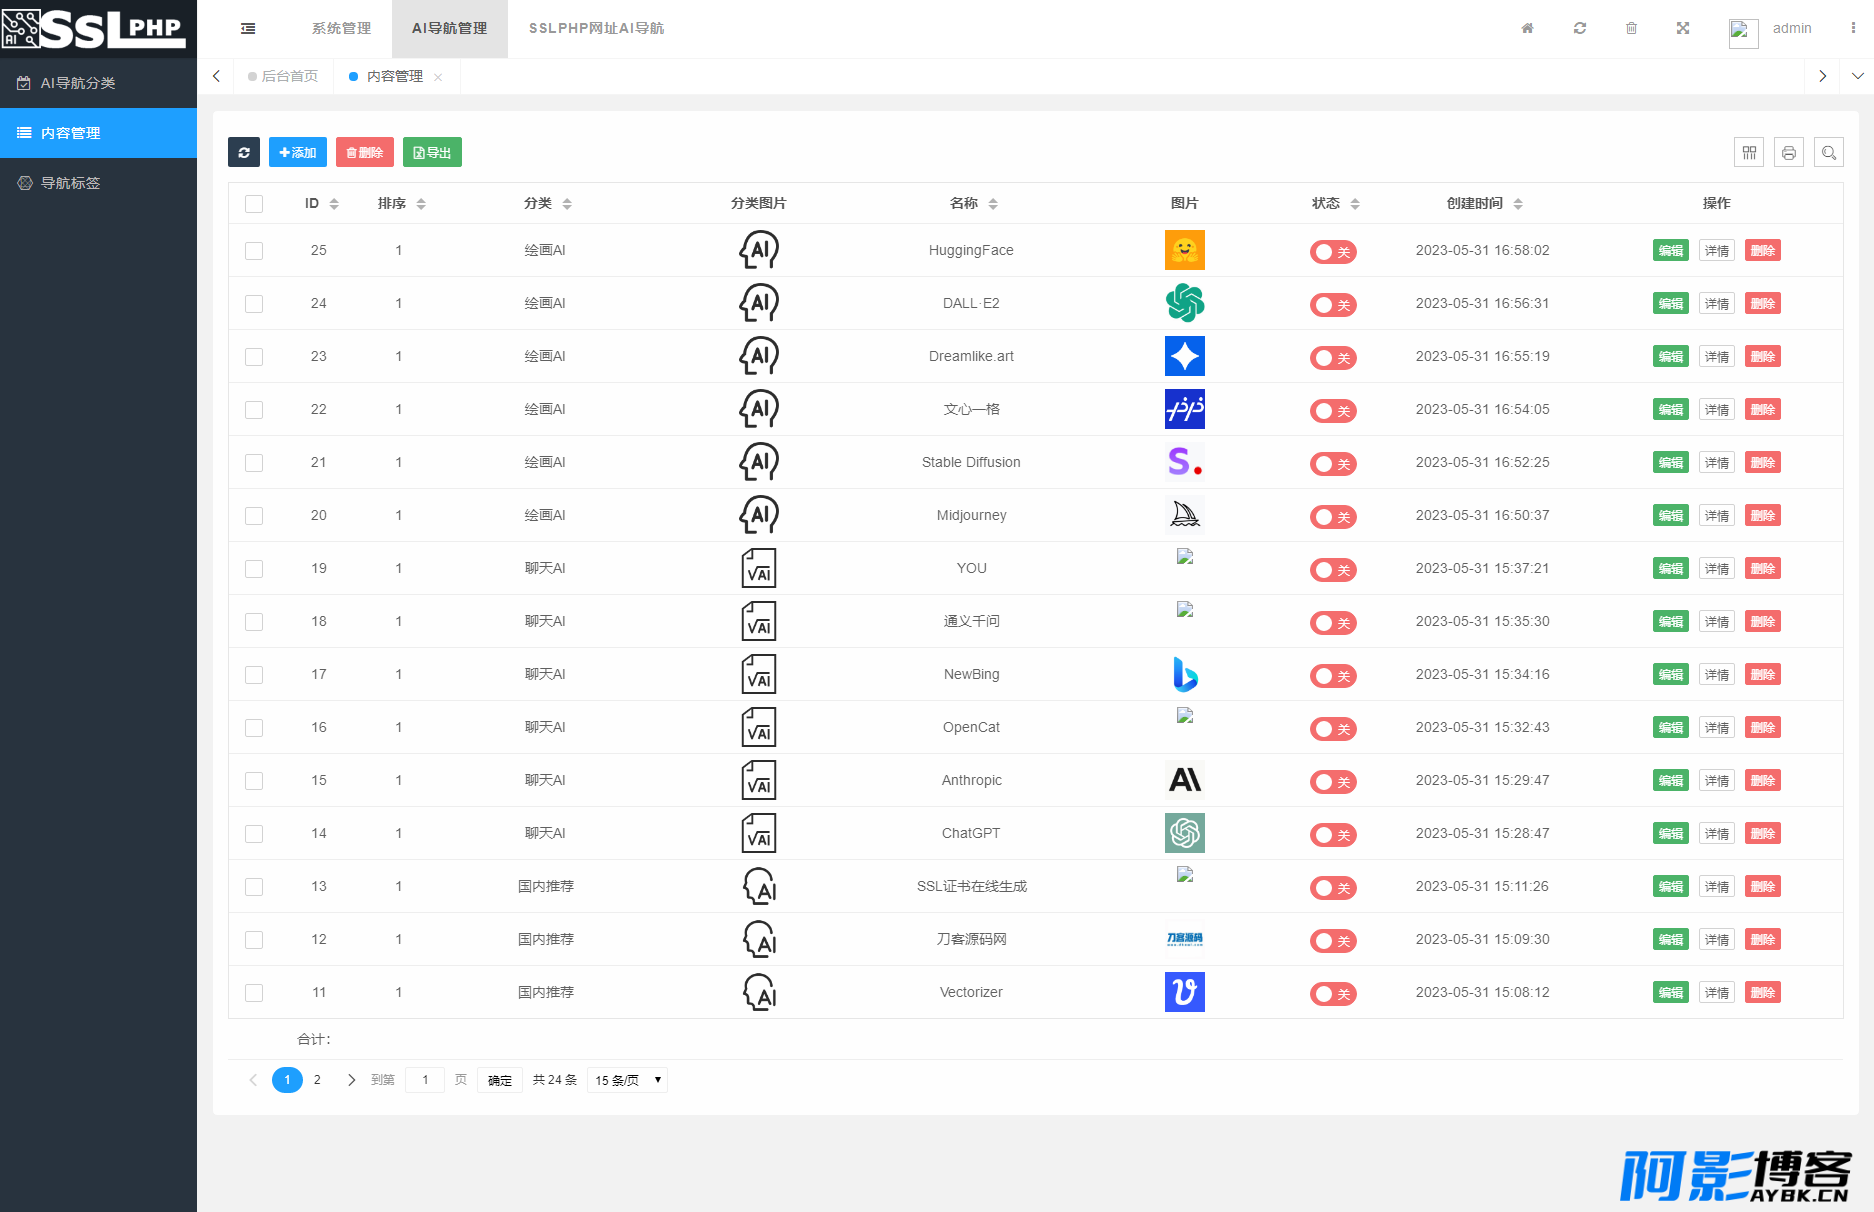This screenshot has height=1212, width=1874.
Task: Click the NewBing logo thumbnail
Action: (1184, 674)
